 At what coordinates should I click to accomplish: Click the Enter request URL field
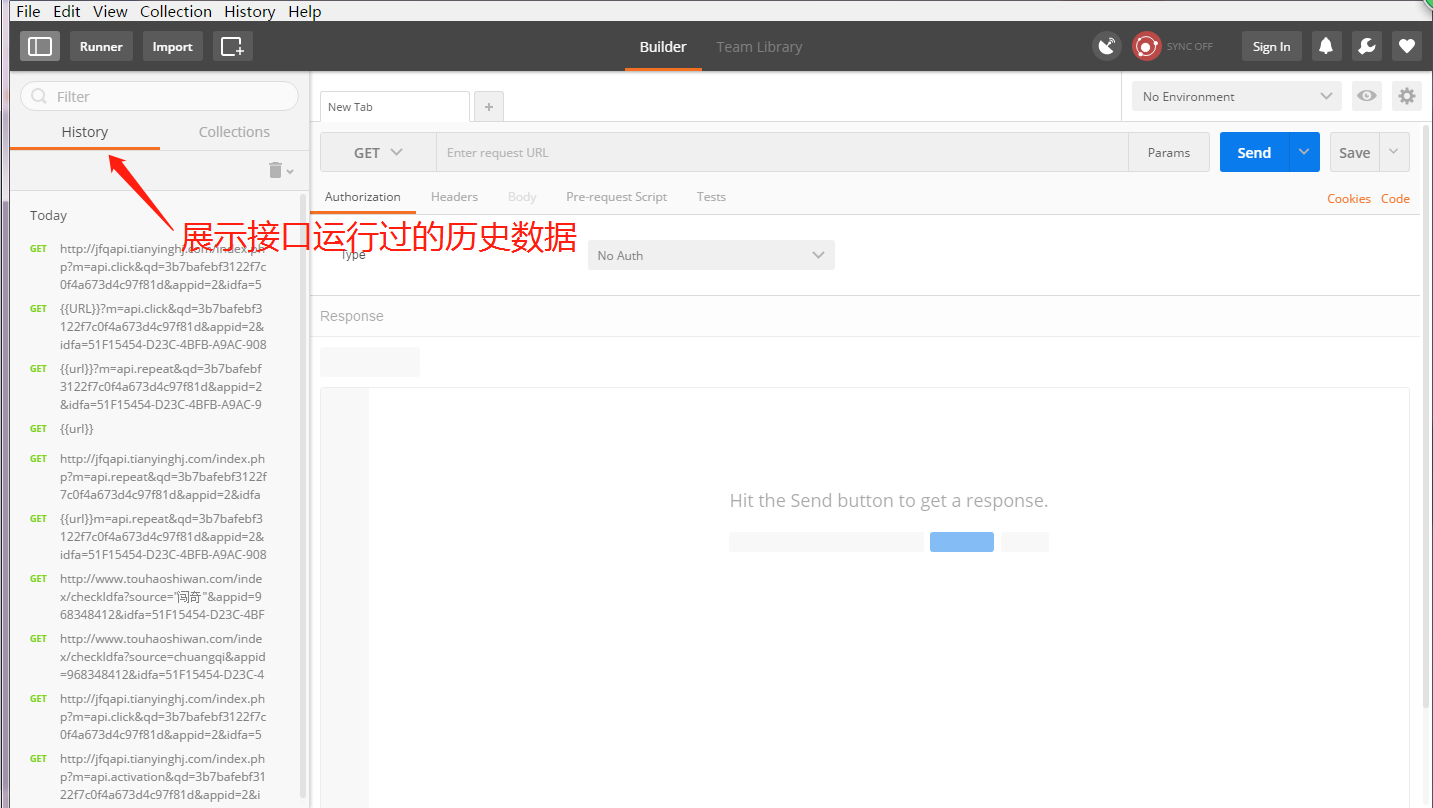coord(782,153)
